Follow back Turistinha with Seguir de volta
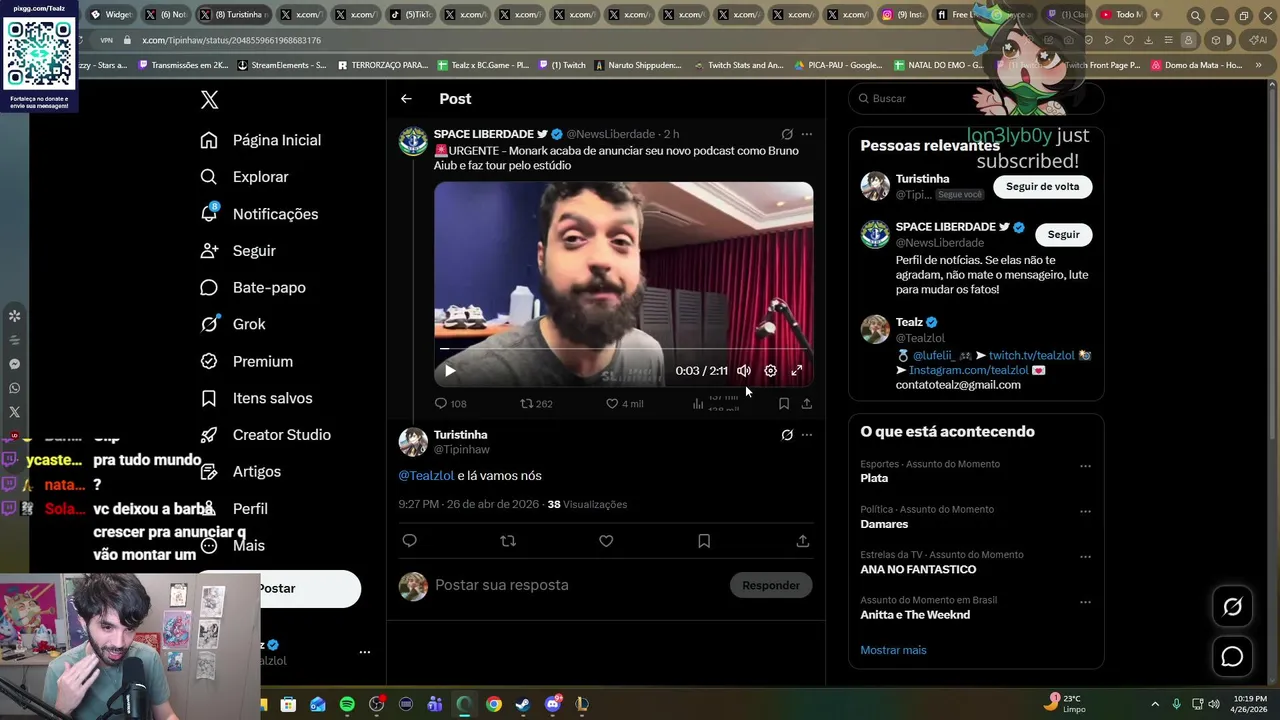Image resolution: width=1280 pixels, height=720 pixels. click(1042, 187)
